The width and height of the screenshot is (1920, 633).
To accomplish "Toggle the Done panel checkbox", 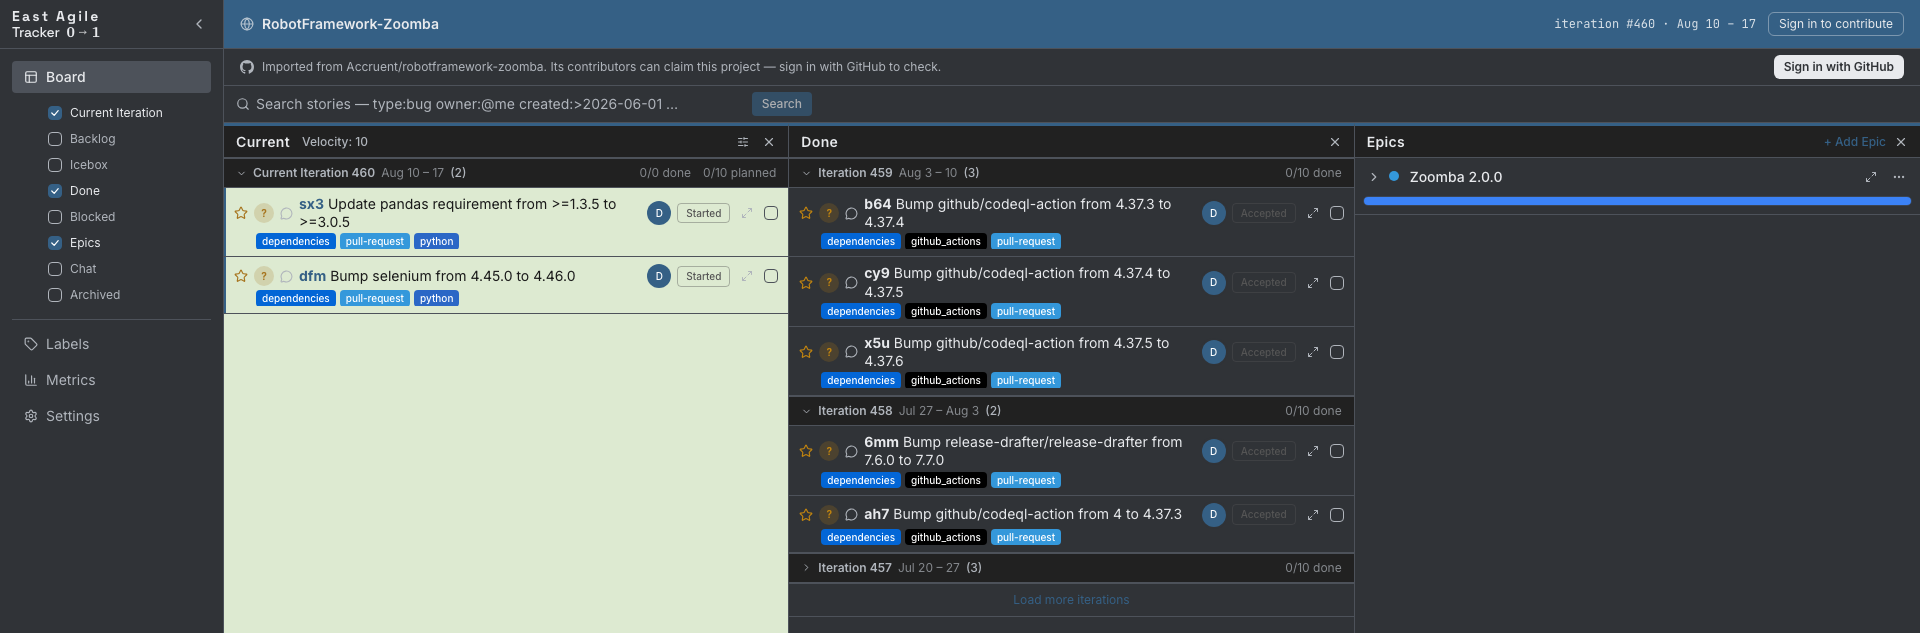I will 55,191.
